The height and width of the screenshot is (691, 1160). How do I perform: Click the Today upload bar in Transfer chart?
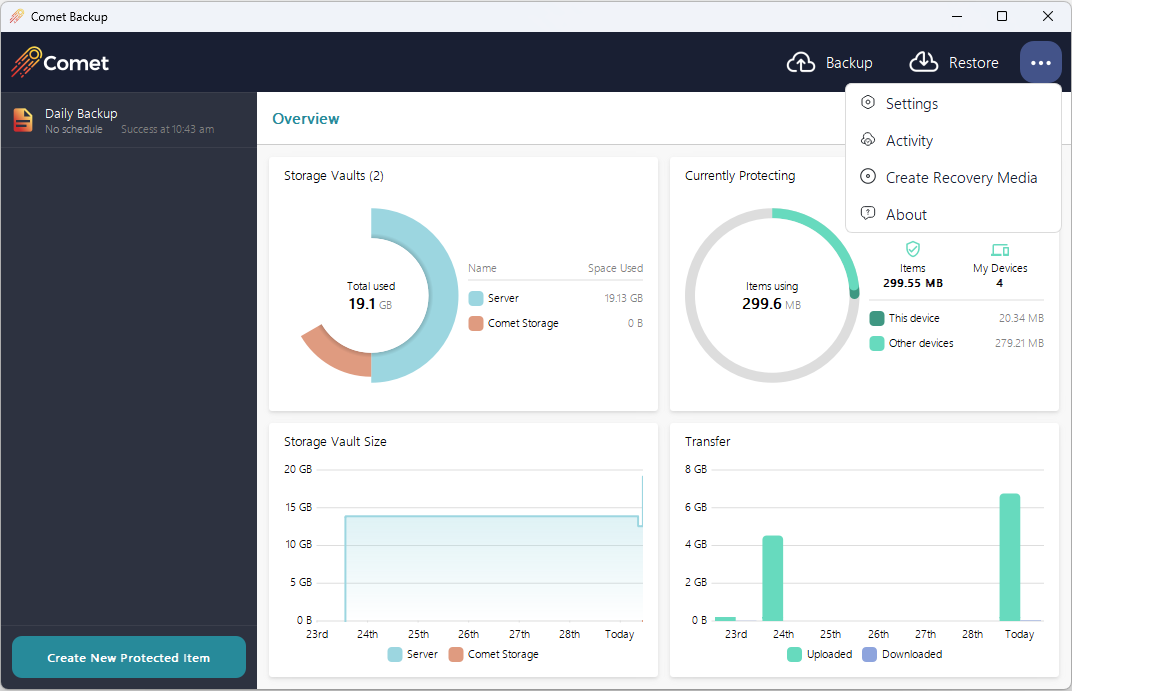point(1009,557)
